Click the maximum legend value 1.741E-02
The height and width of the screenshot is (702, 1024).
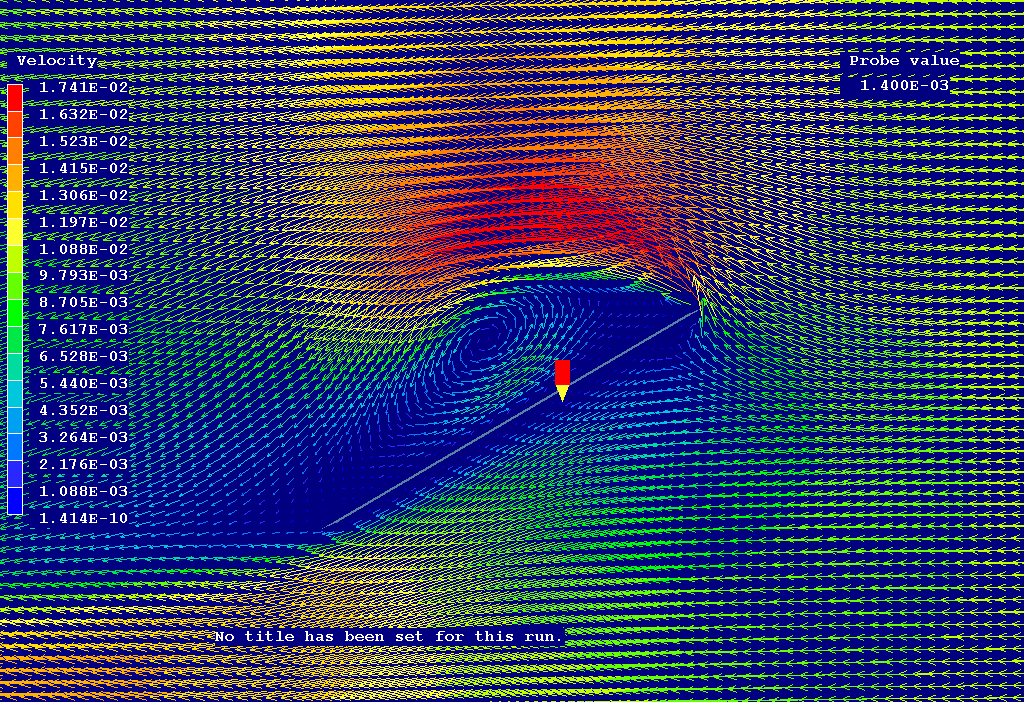pos(84,88)
